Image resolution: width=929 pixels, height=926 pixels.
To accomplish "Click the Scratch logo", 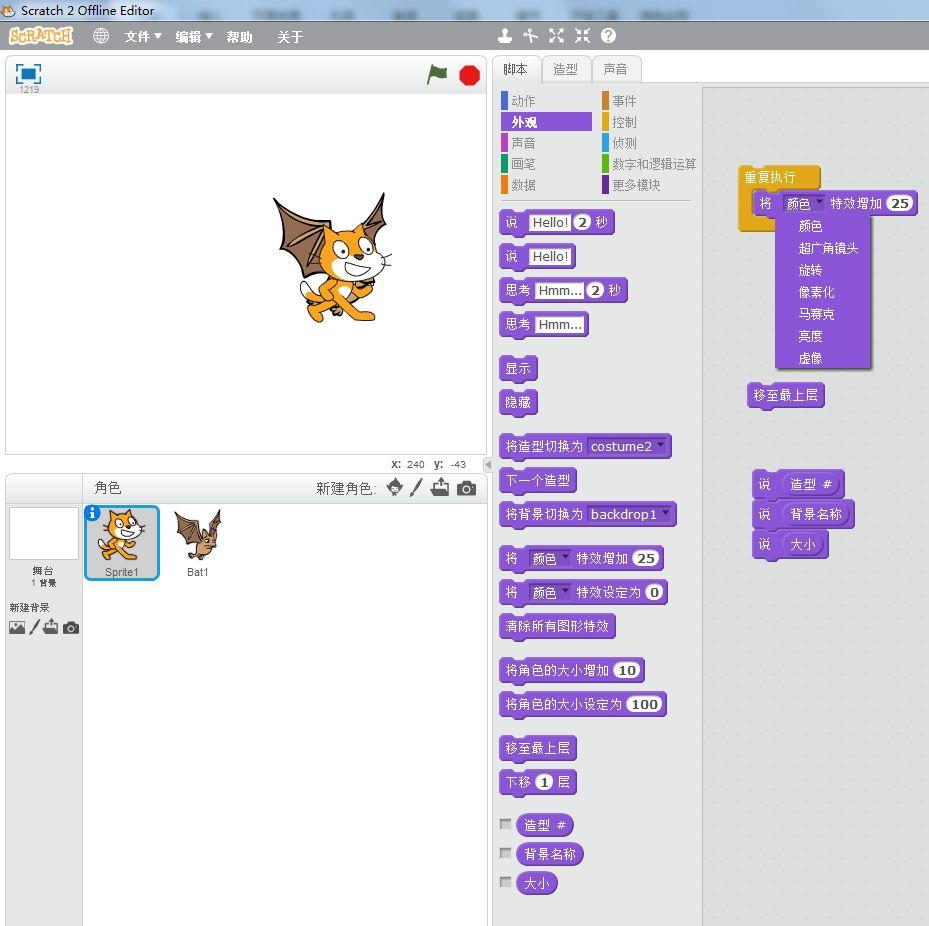I will pos(41,37).
